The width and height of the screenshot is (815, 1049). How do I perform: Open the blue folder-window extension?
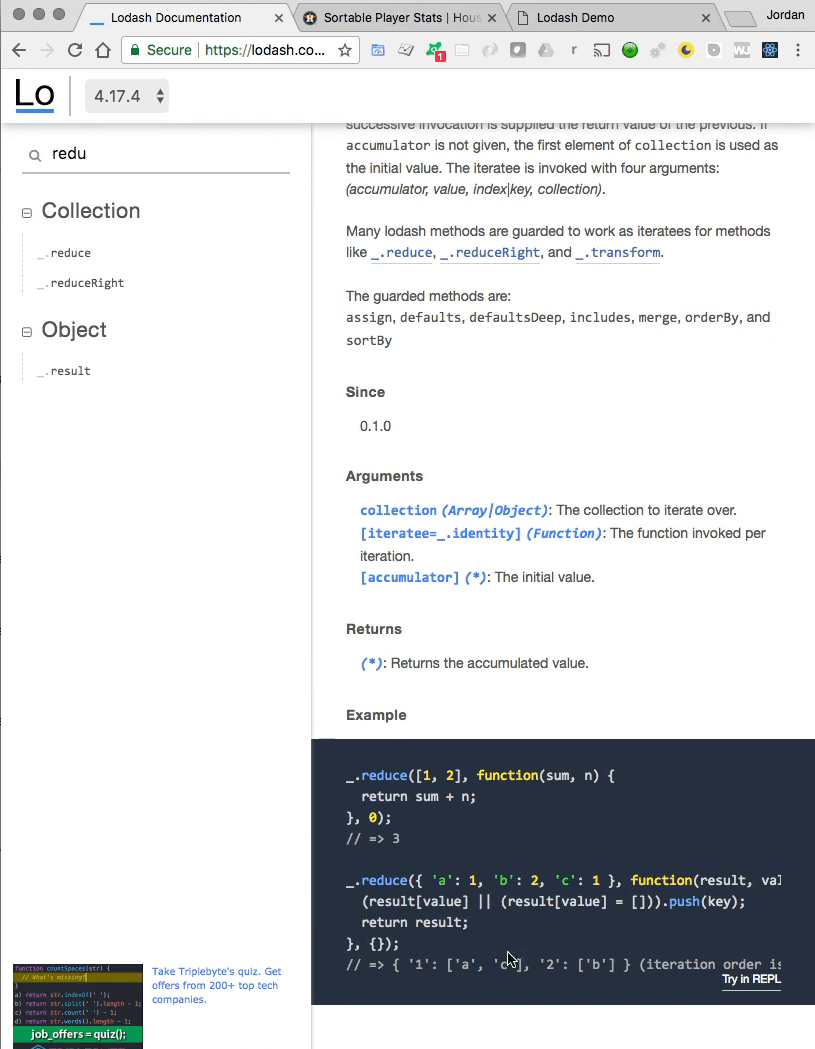(x=378, y=50)
